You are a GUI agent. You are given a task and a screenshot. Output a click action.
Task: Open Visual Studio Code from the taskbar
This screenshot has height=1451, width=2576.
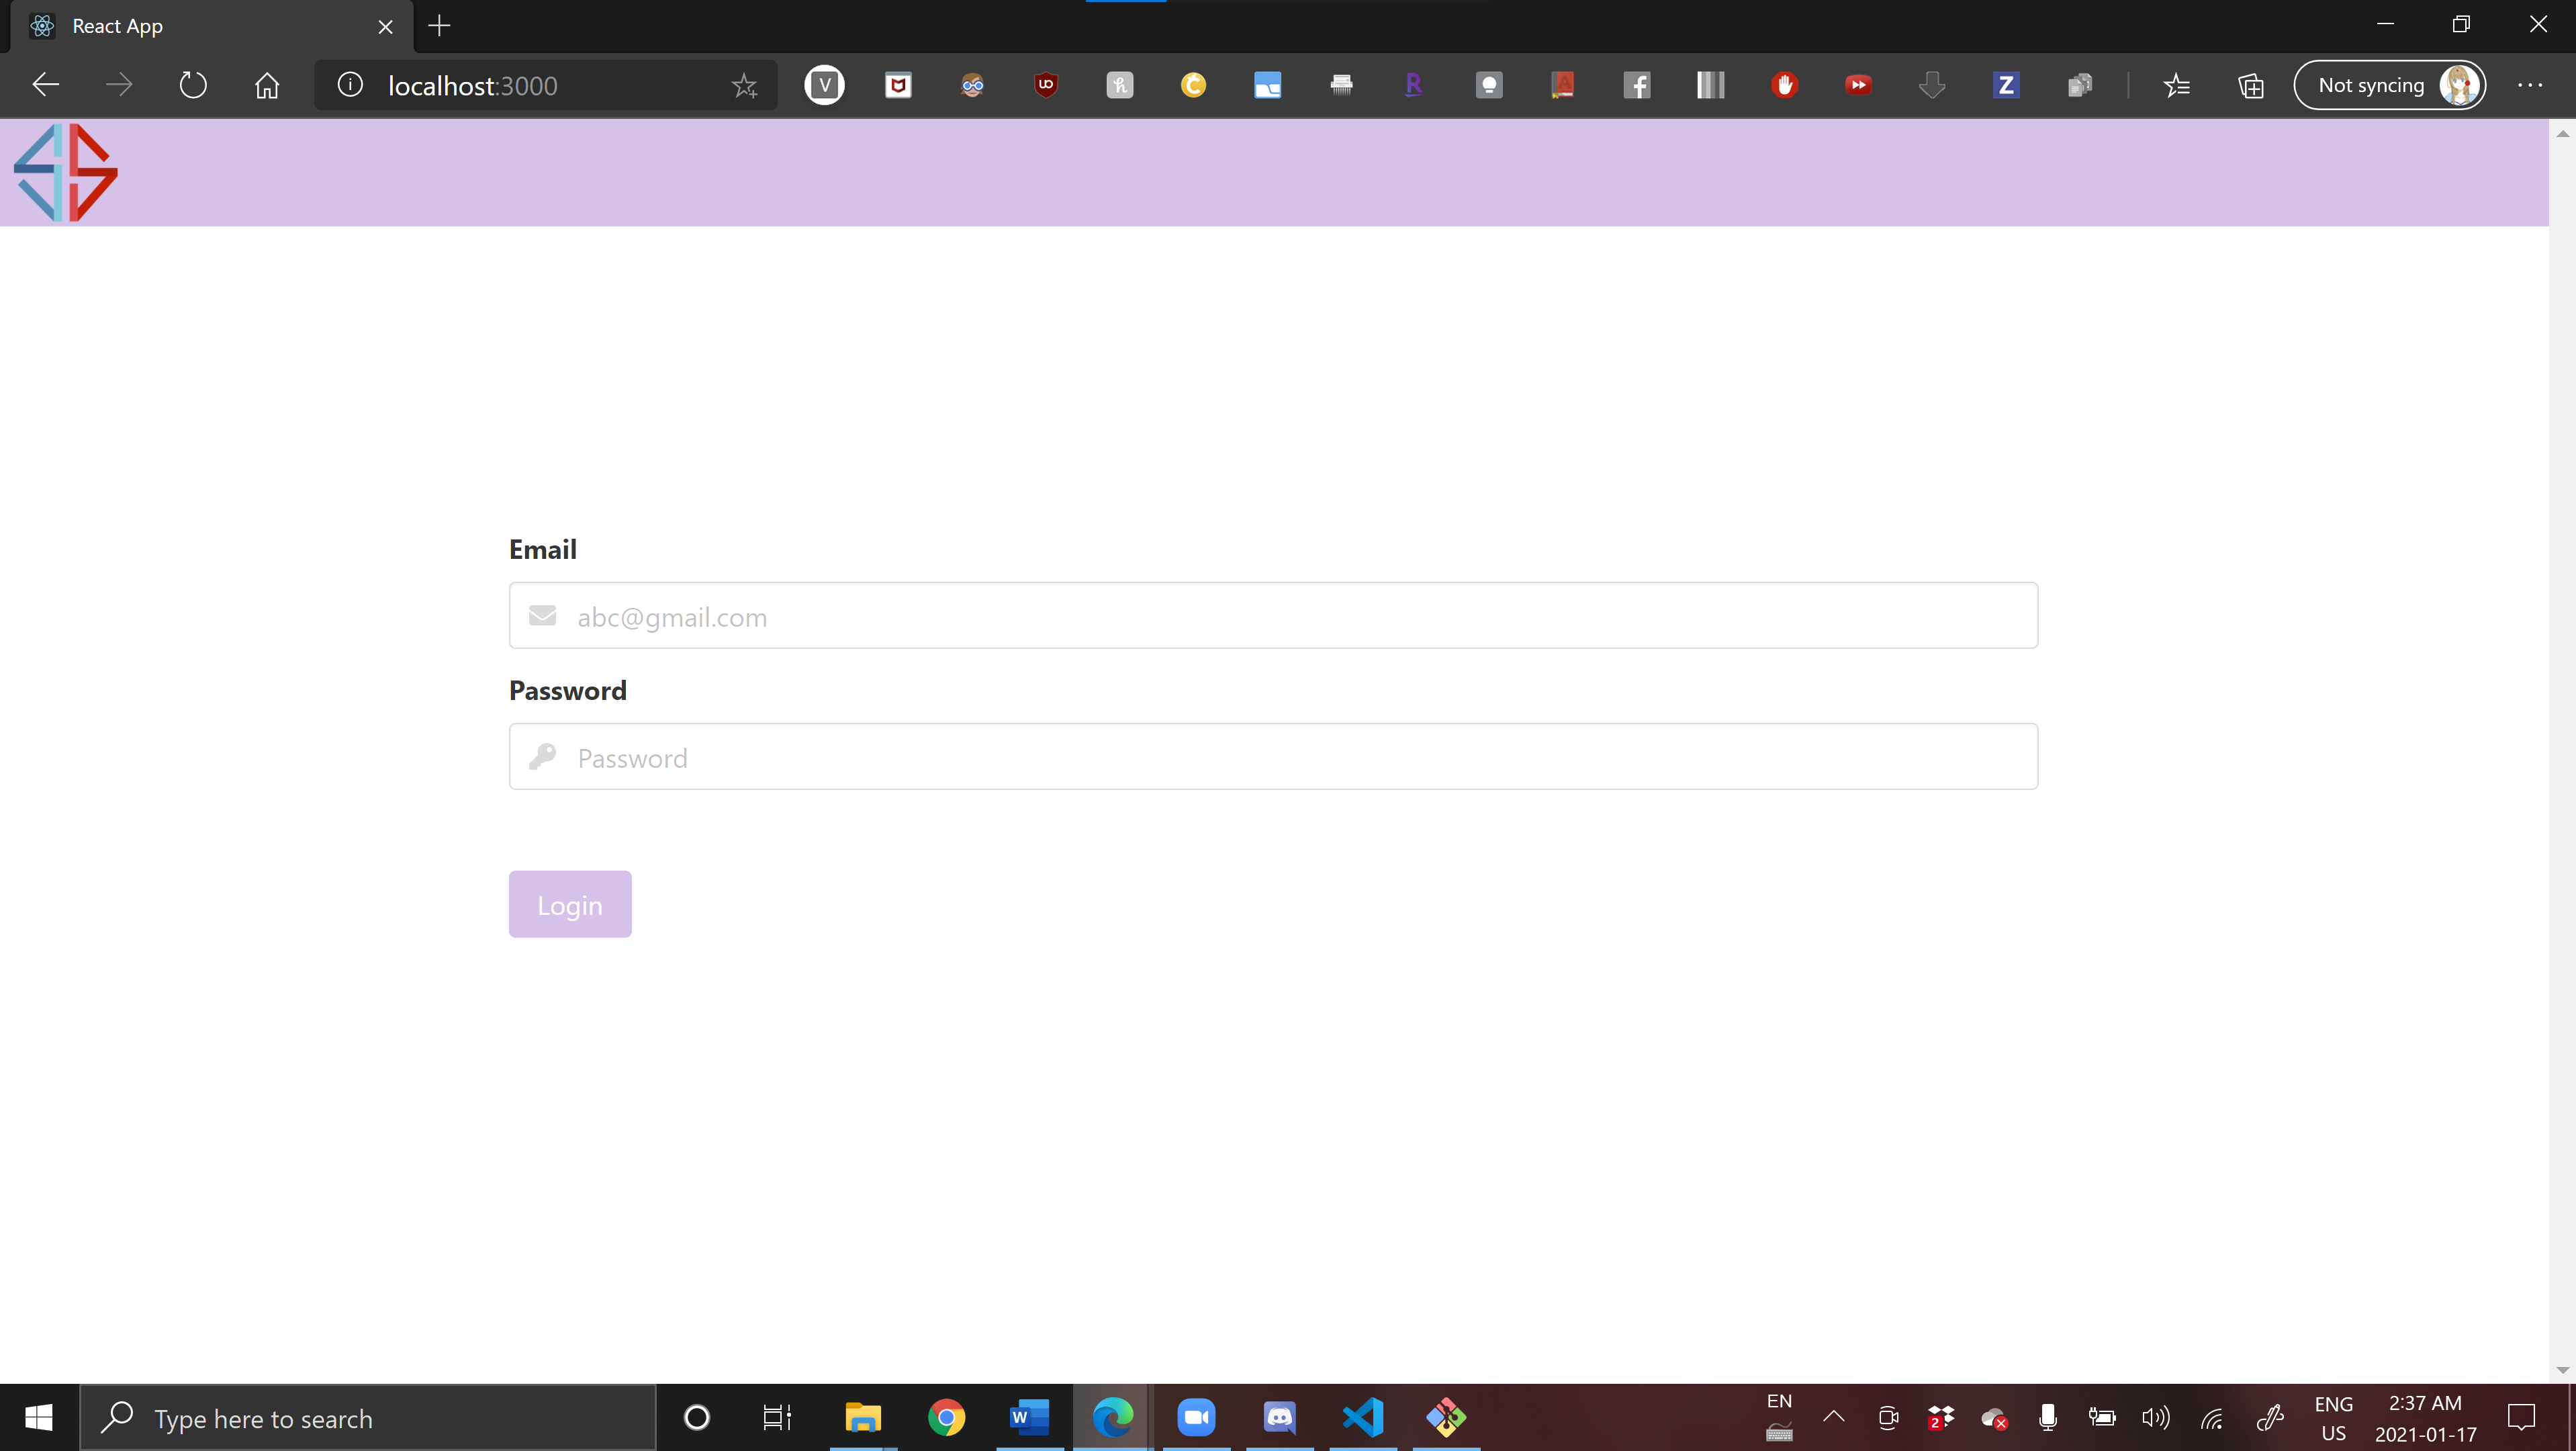(1362, 1417)
